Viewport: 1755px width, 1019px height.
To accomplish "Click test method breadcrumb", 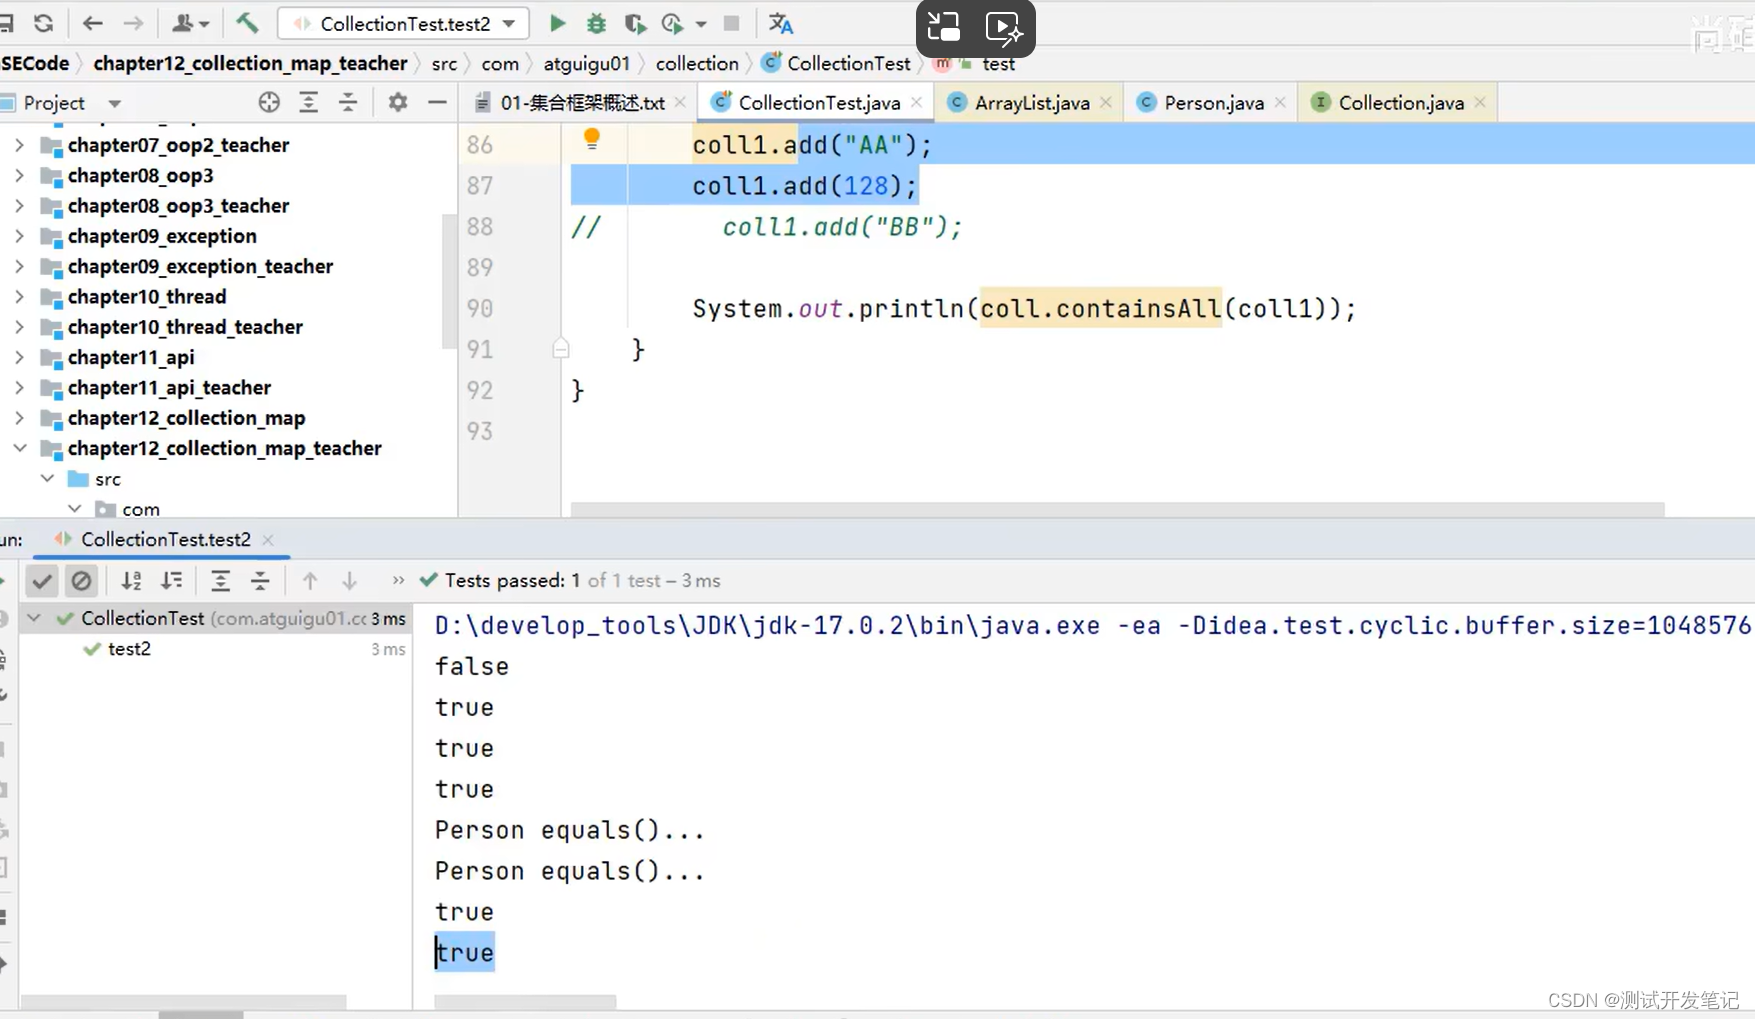I will click(998, 63).
